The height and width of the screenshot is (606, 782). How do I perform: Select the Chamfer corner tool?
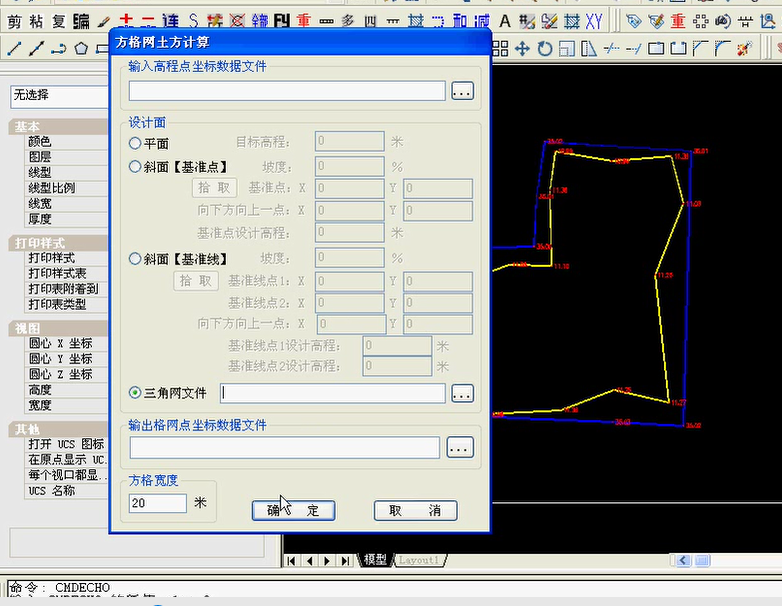[700, 48]
